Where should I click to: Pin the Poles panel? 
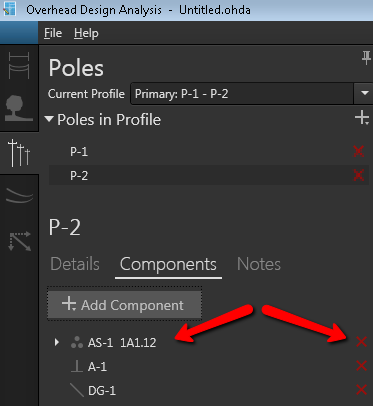click(366, 58)
